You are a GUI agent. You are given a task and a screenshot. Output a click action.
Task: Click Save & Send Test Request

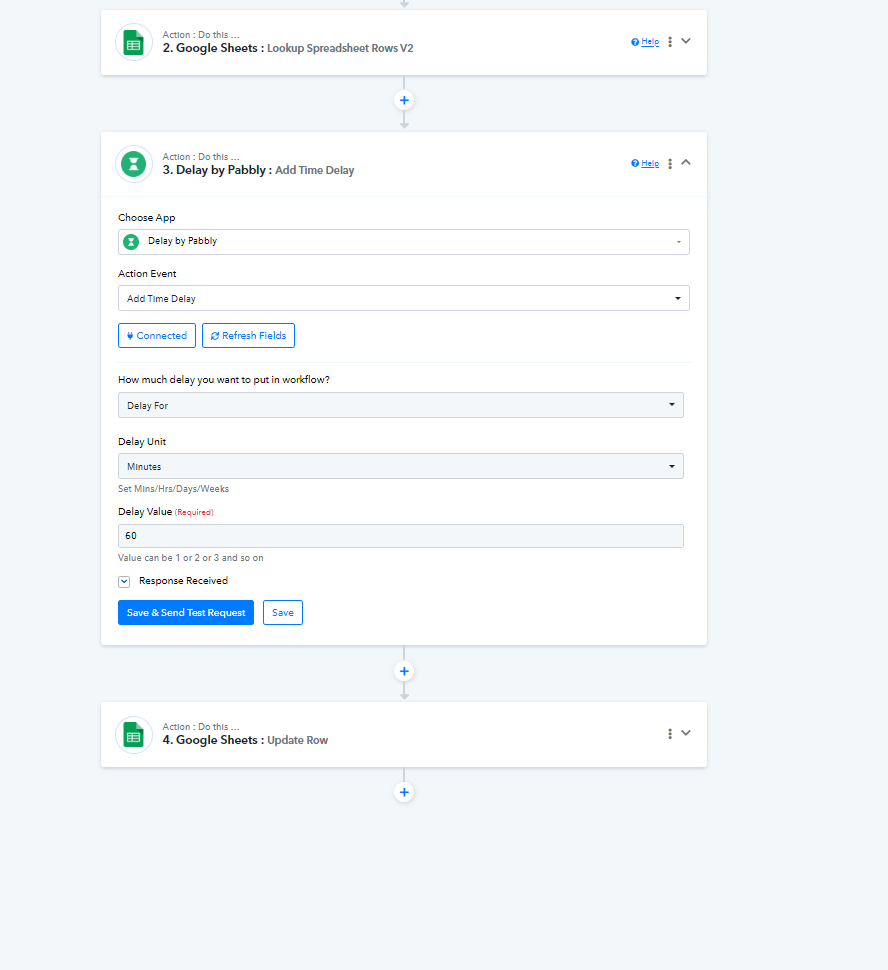pyautogui.click(x=186, y=612)
